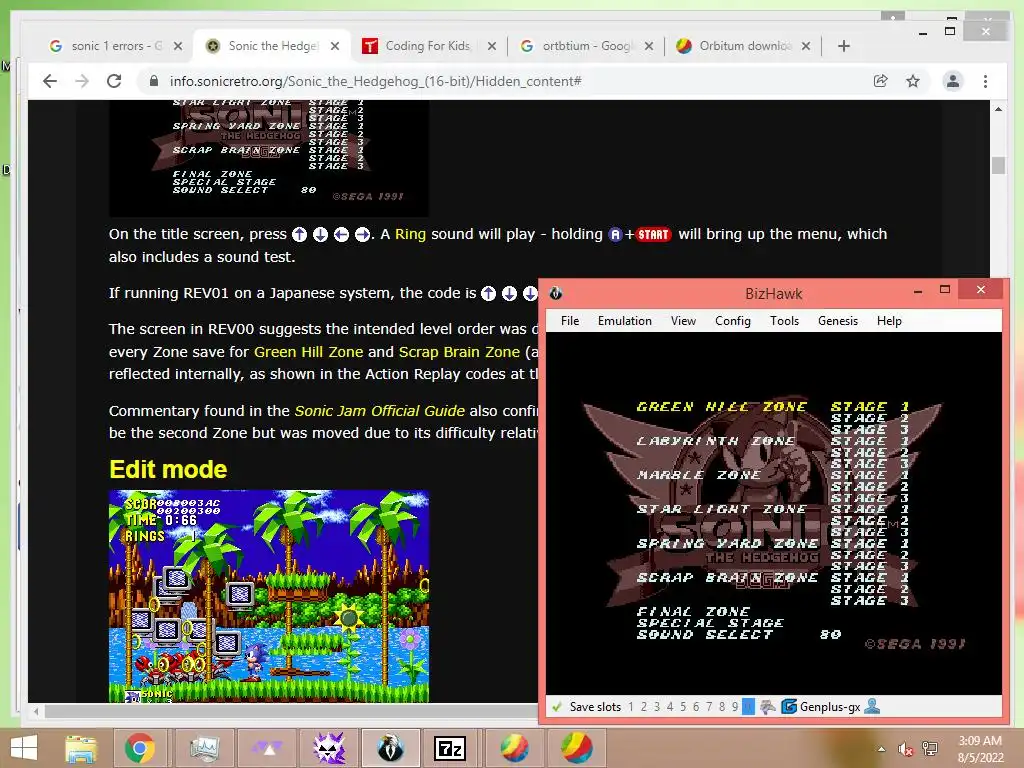
Task: Click 'GREEN HILL ZONE' in level select
Action: point(722,406)
